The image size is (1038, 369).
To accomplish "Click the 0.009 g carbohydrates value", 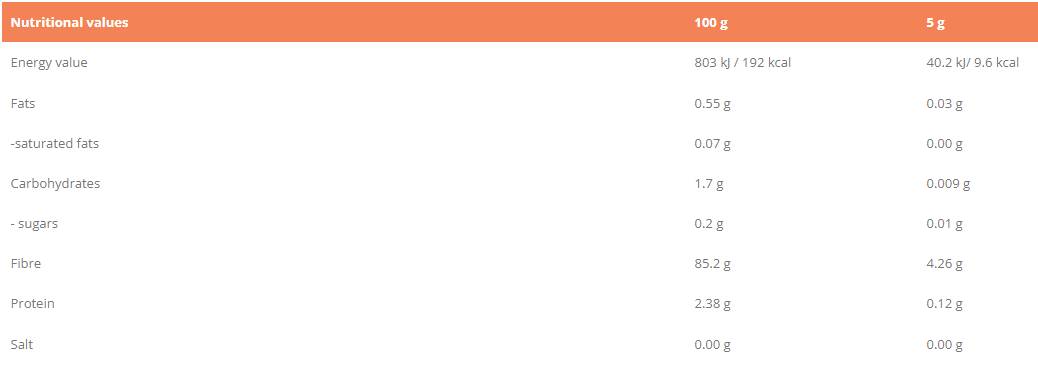I will pyautogui.click(x=948, y=184).
